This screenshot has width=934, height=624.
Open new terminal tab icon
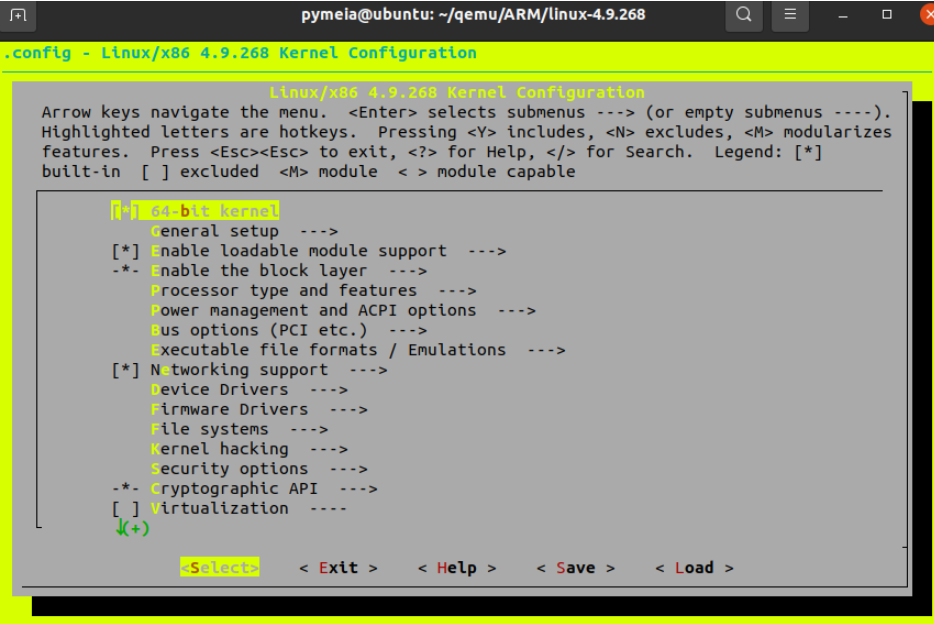click(18, 15)
